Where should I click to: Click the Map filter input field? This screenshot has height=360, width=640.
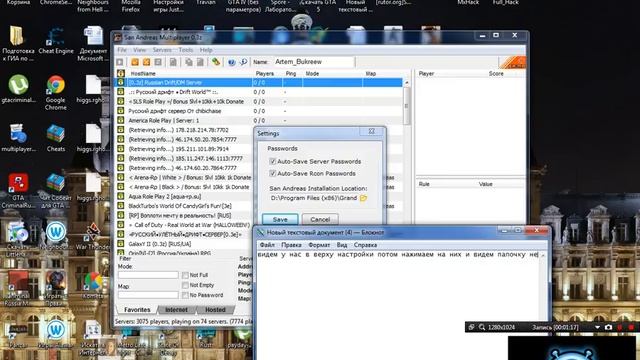pyautogui.click(x=148, y=295)
